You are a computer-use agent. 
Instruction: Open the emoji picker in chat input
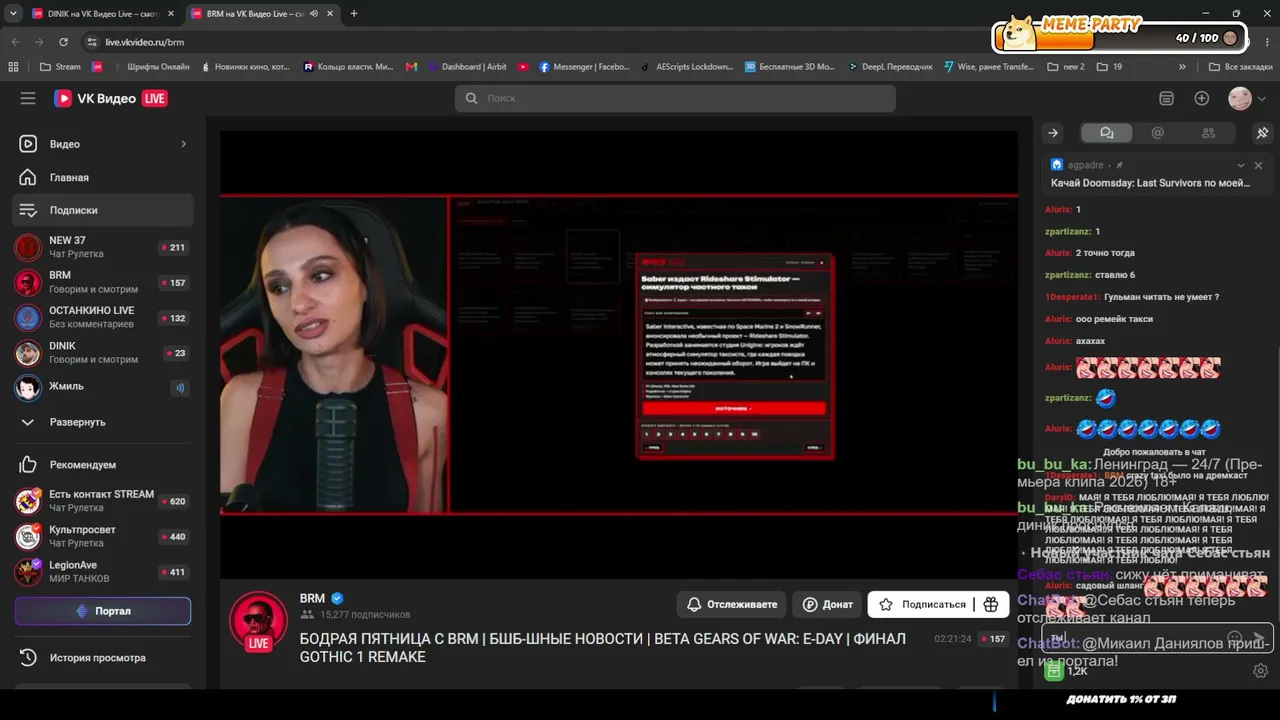(1235, 637)
